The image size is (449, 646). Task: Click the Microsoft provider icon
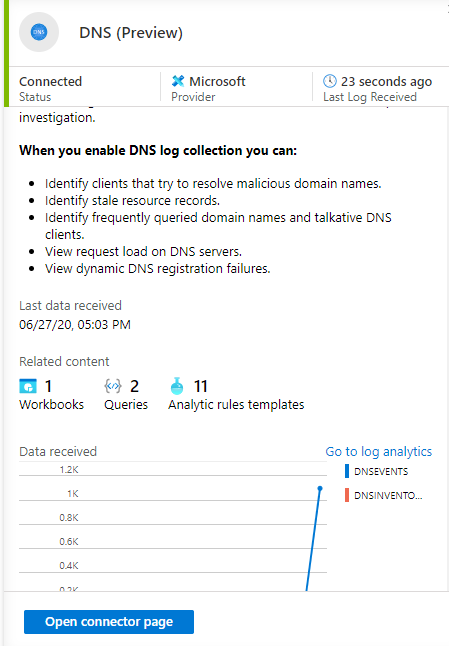[x=178, y=81]
